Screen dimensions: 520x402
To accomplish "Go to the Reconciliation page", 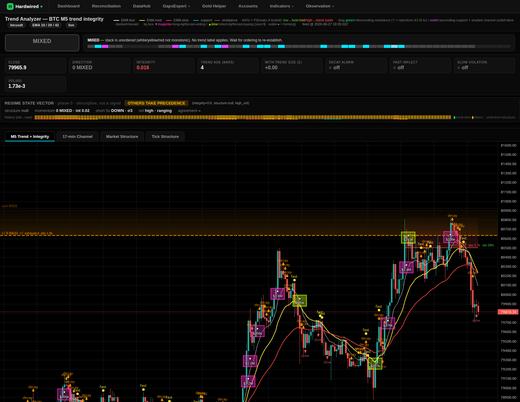I will (x=106, y=6).
